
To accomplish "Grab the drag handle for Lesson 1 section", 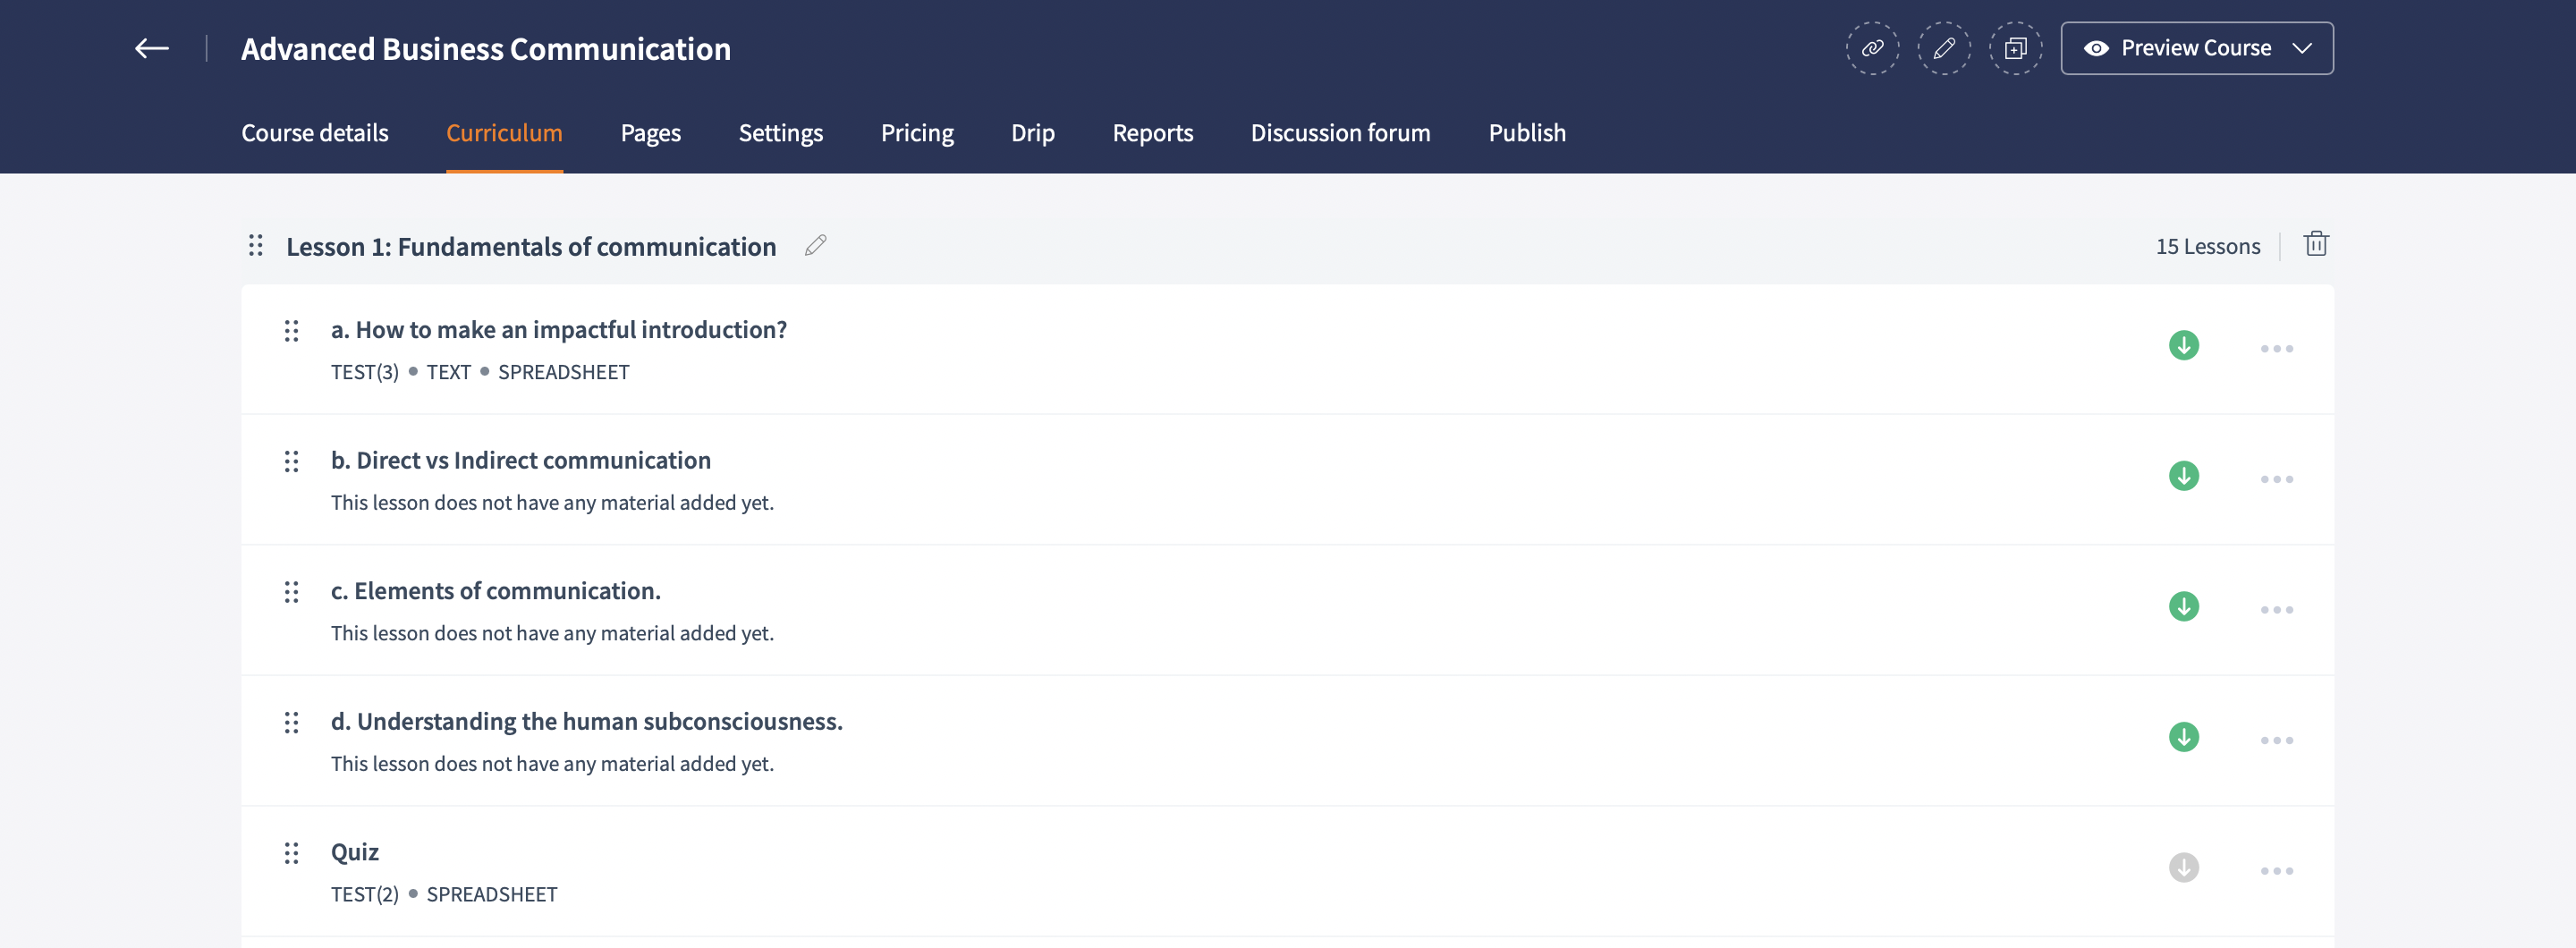I will coord(256,245).
